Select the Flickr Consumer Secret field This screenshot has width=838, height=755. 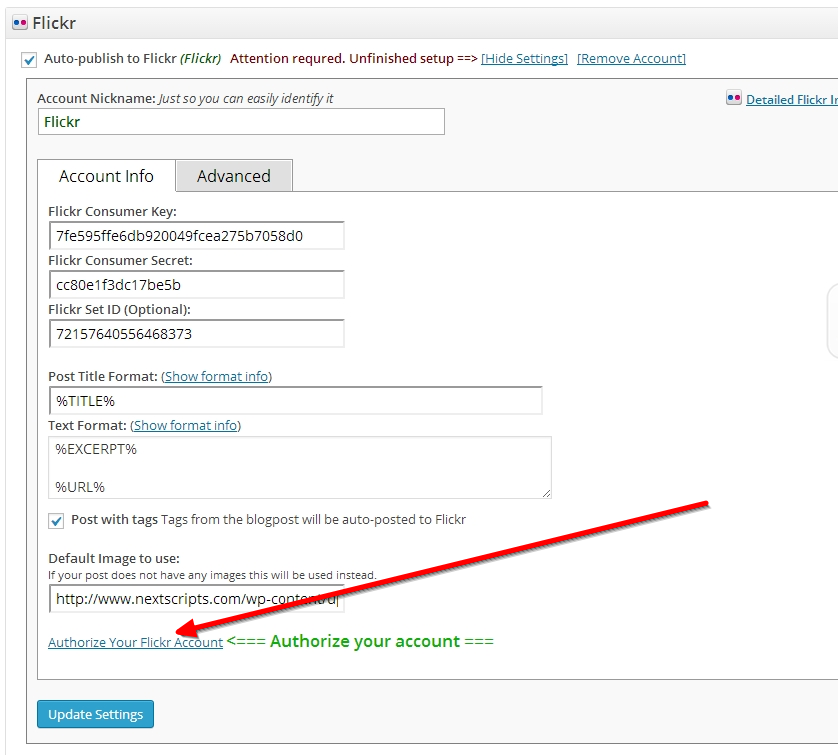pos(197,285)
